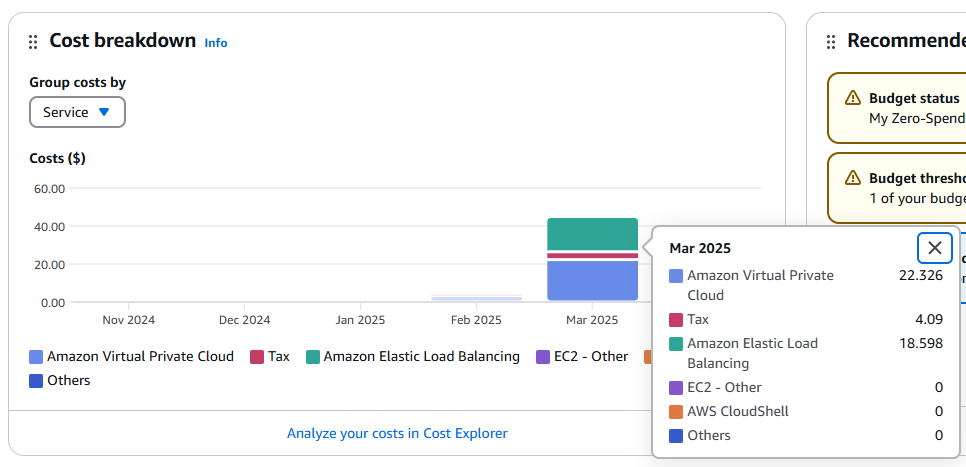Viewport: 966px width, 467px height.
Task: Click the Budget status warning icon
Action: [853, 97]
